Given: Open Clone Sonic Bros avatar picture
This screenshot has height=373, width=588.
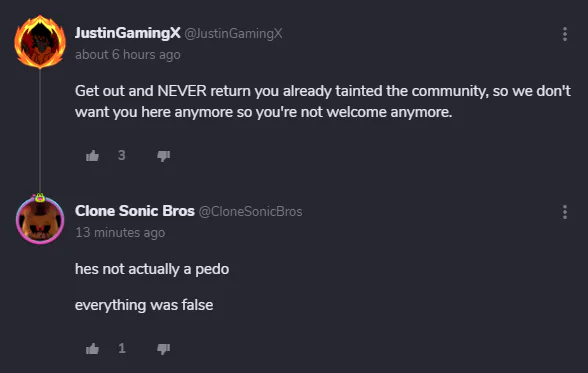Looking at the screenshot, I should point(40,219).
